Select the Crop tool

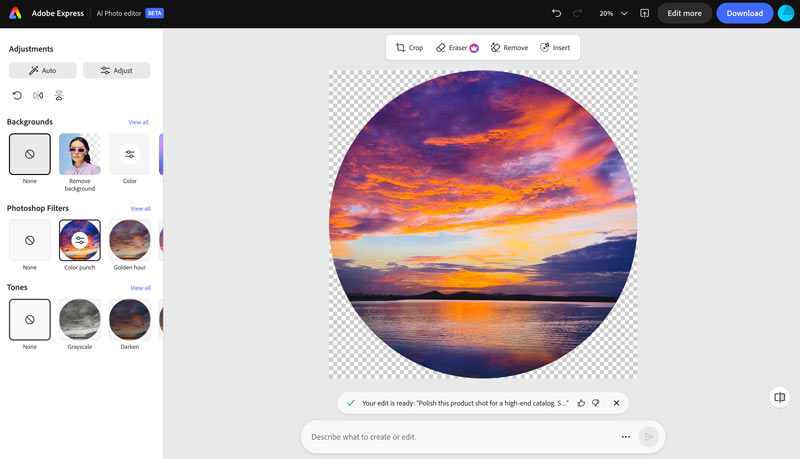point(409,47)
